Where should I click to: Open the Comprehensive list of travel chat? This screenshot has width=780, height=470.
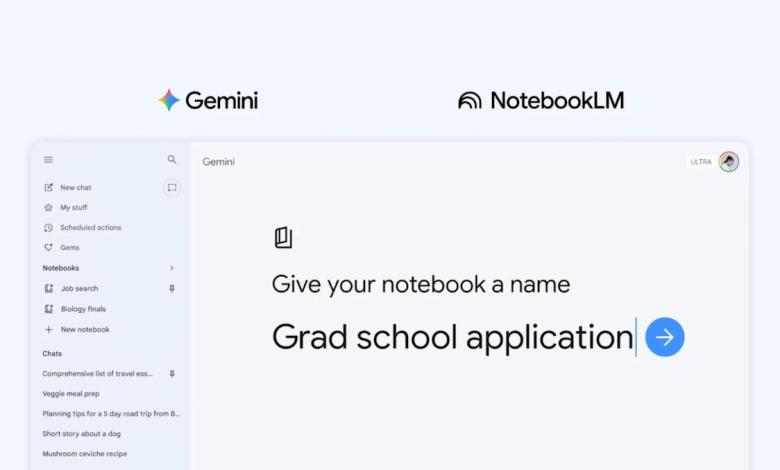[98, 374]
